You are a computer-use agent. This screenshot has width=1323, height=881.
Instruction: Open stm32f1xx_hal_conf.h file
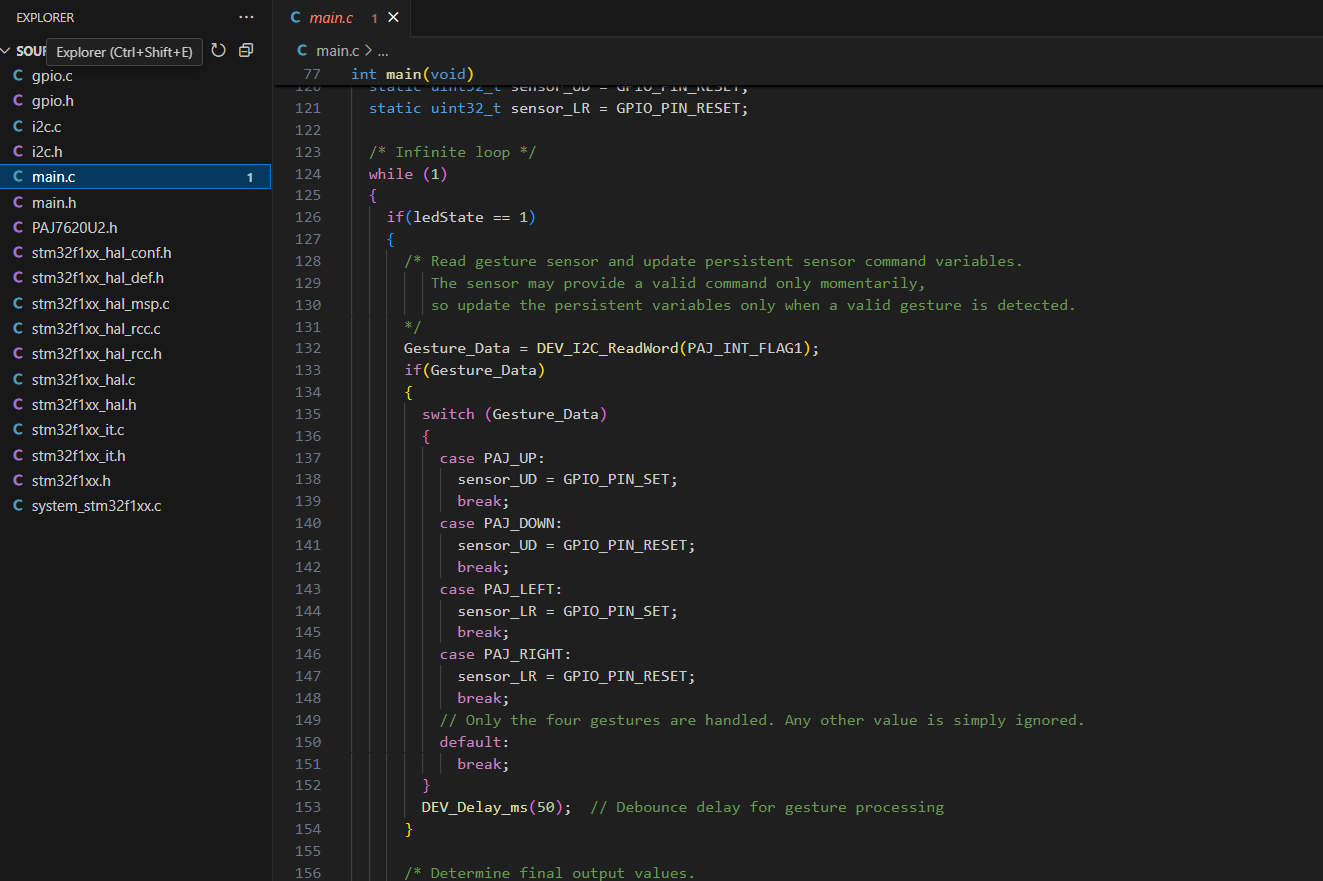(101, 253)
